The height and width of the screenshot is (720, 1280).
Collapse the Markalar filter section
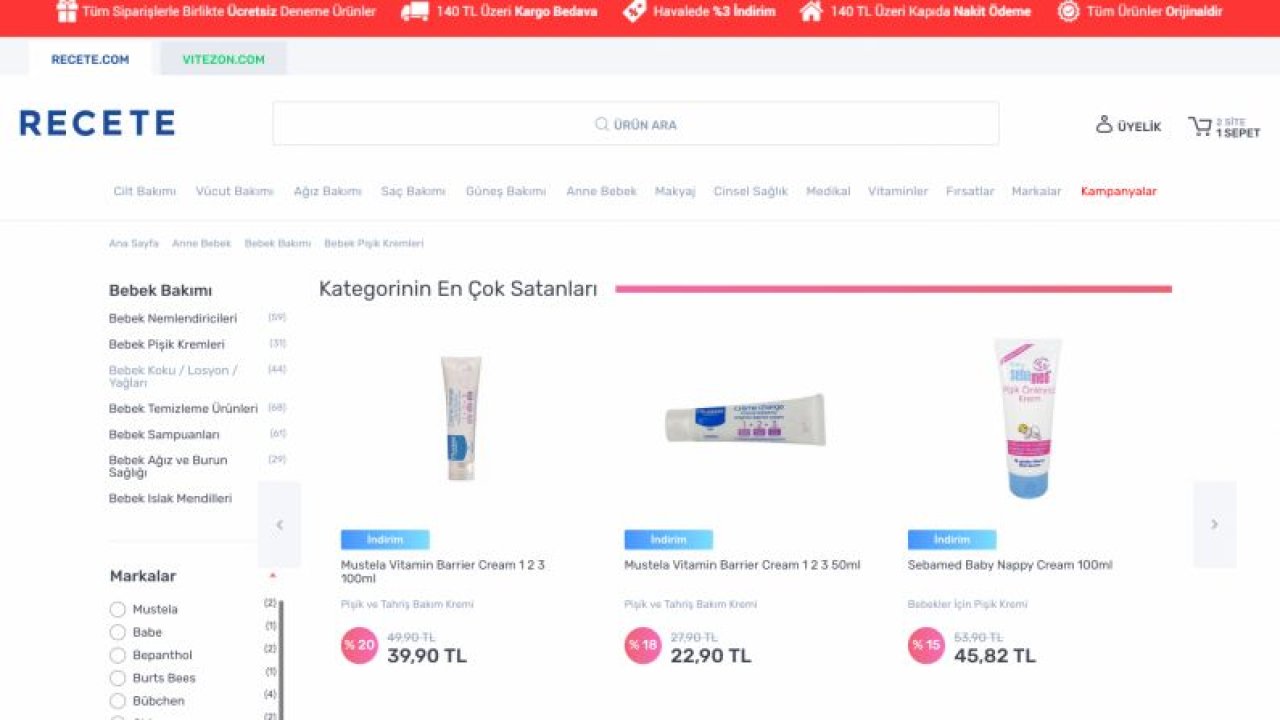tap(272, 576)
